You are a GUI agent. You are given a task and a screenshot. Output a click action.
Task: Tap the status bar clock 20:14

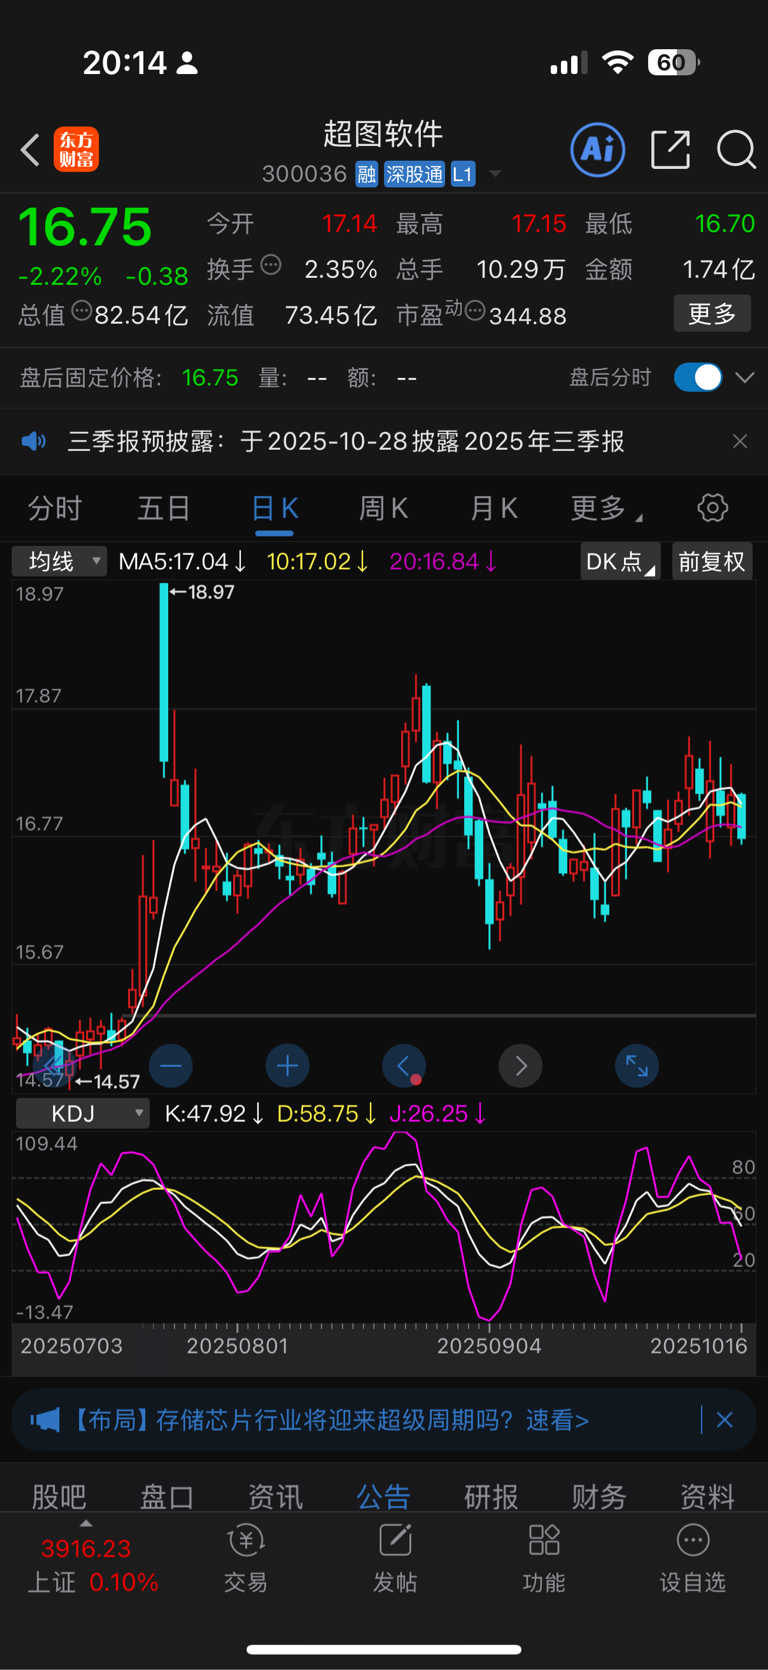click(x=124, y=63)
